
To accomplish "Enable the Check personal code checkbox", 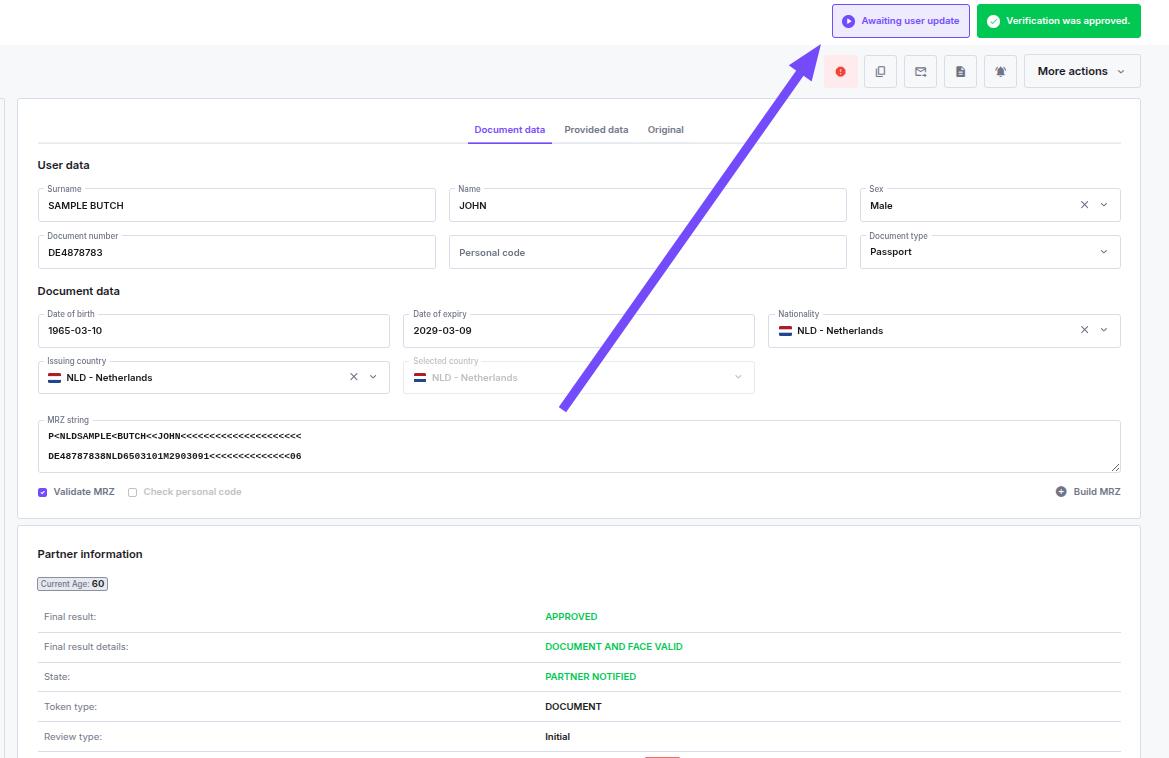I will pyautogui.click(x=132, y=492).
